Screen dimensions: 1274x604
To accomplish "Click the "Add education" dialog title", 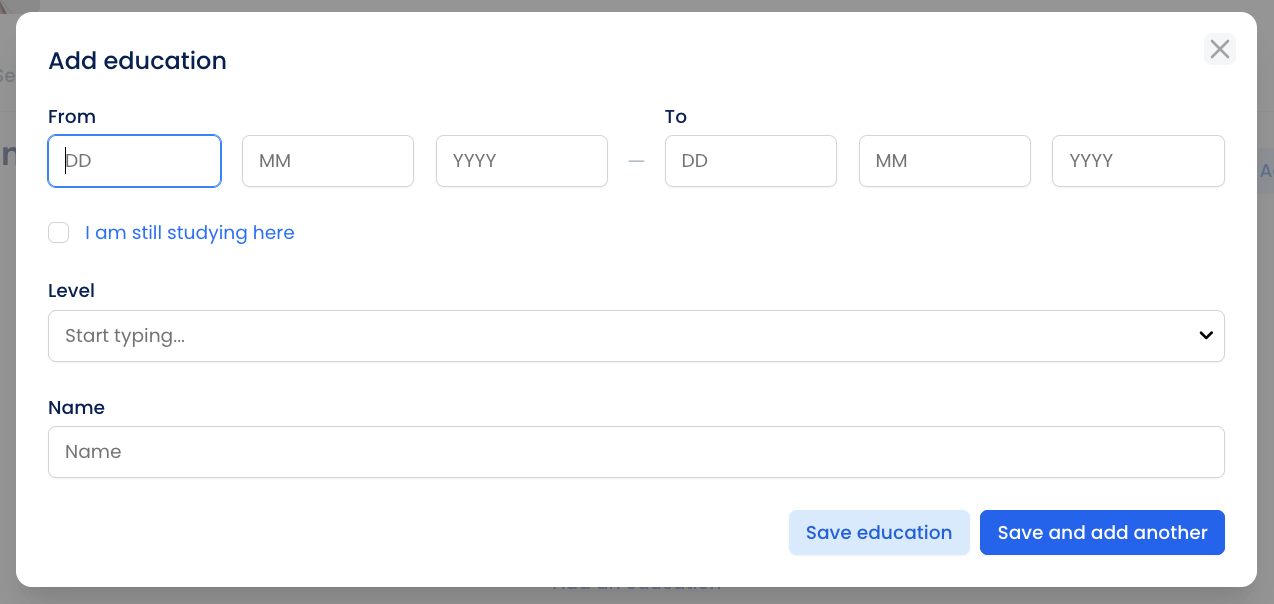I will [137, 61].
